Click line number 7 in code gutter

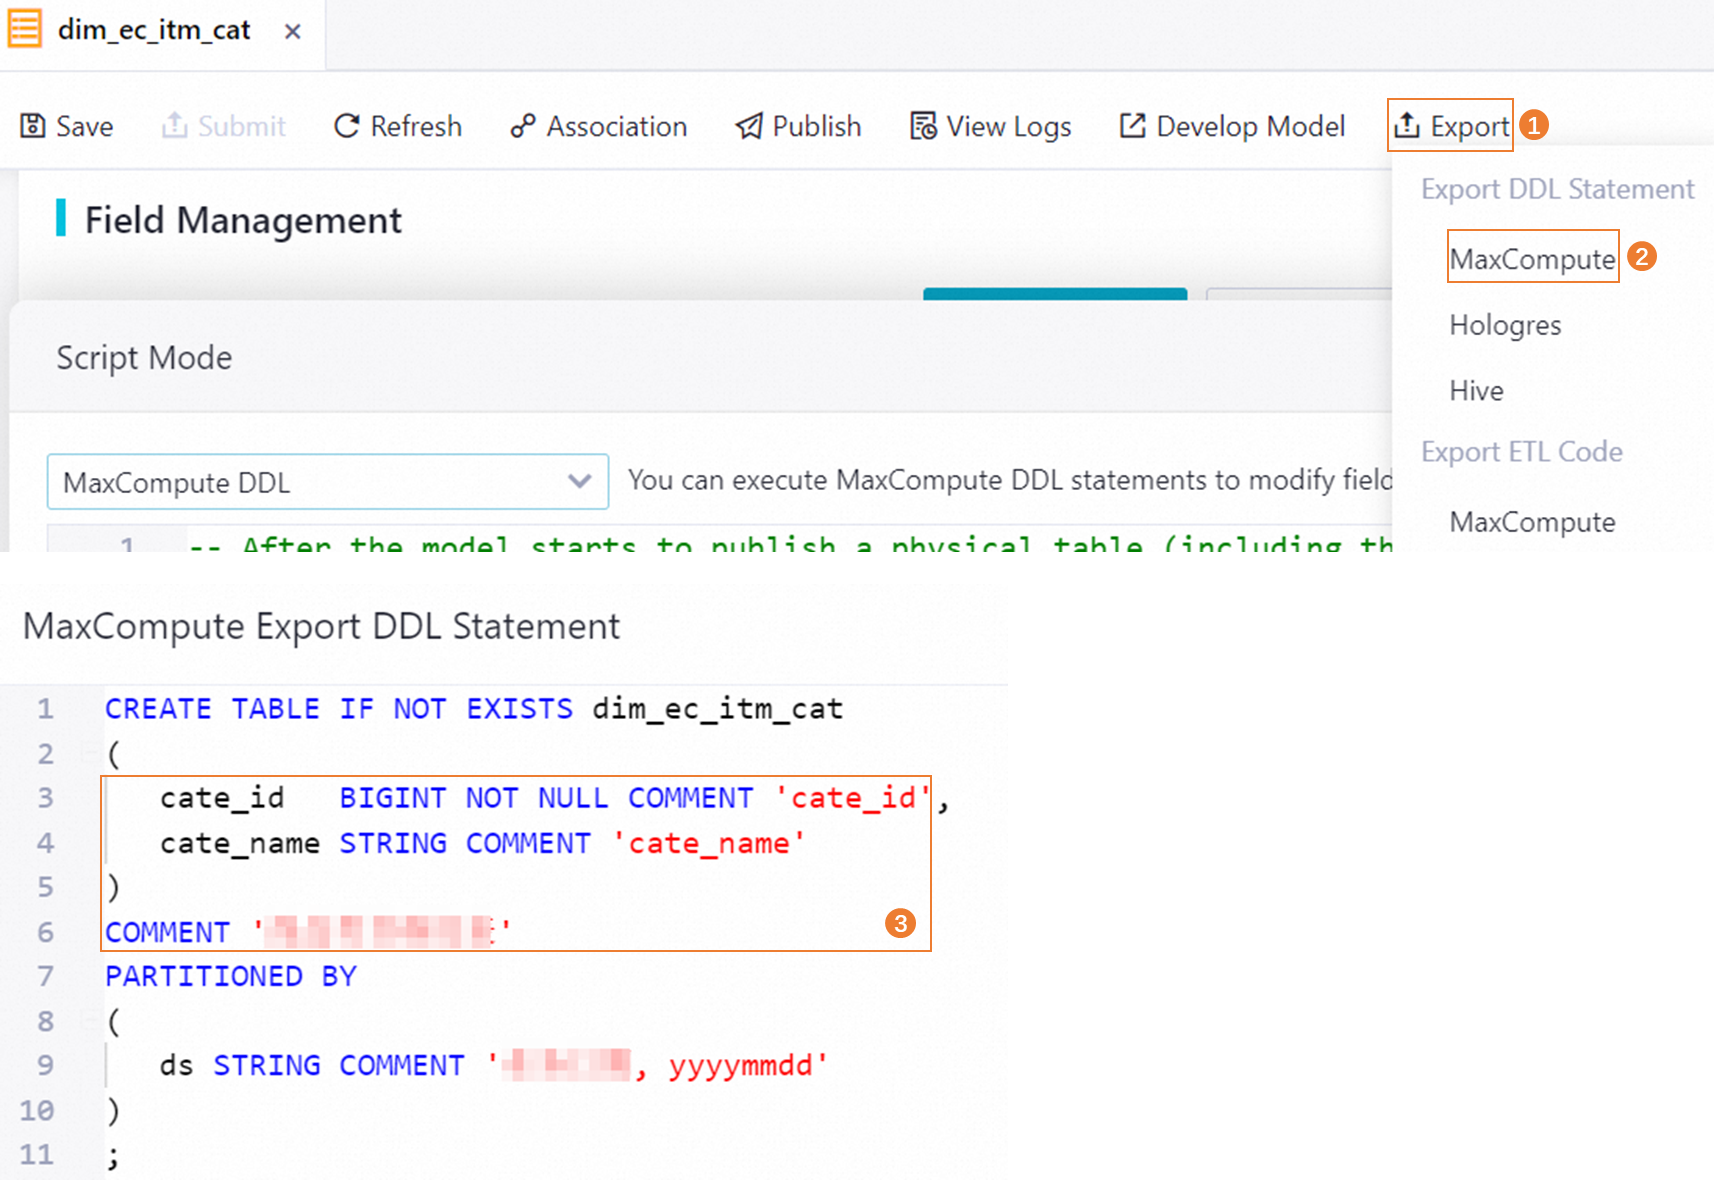pos(45,976)
